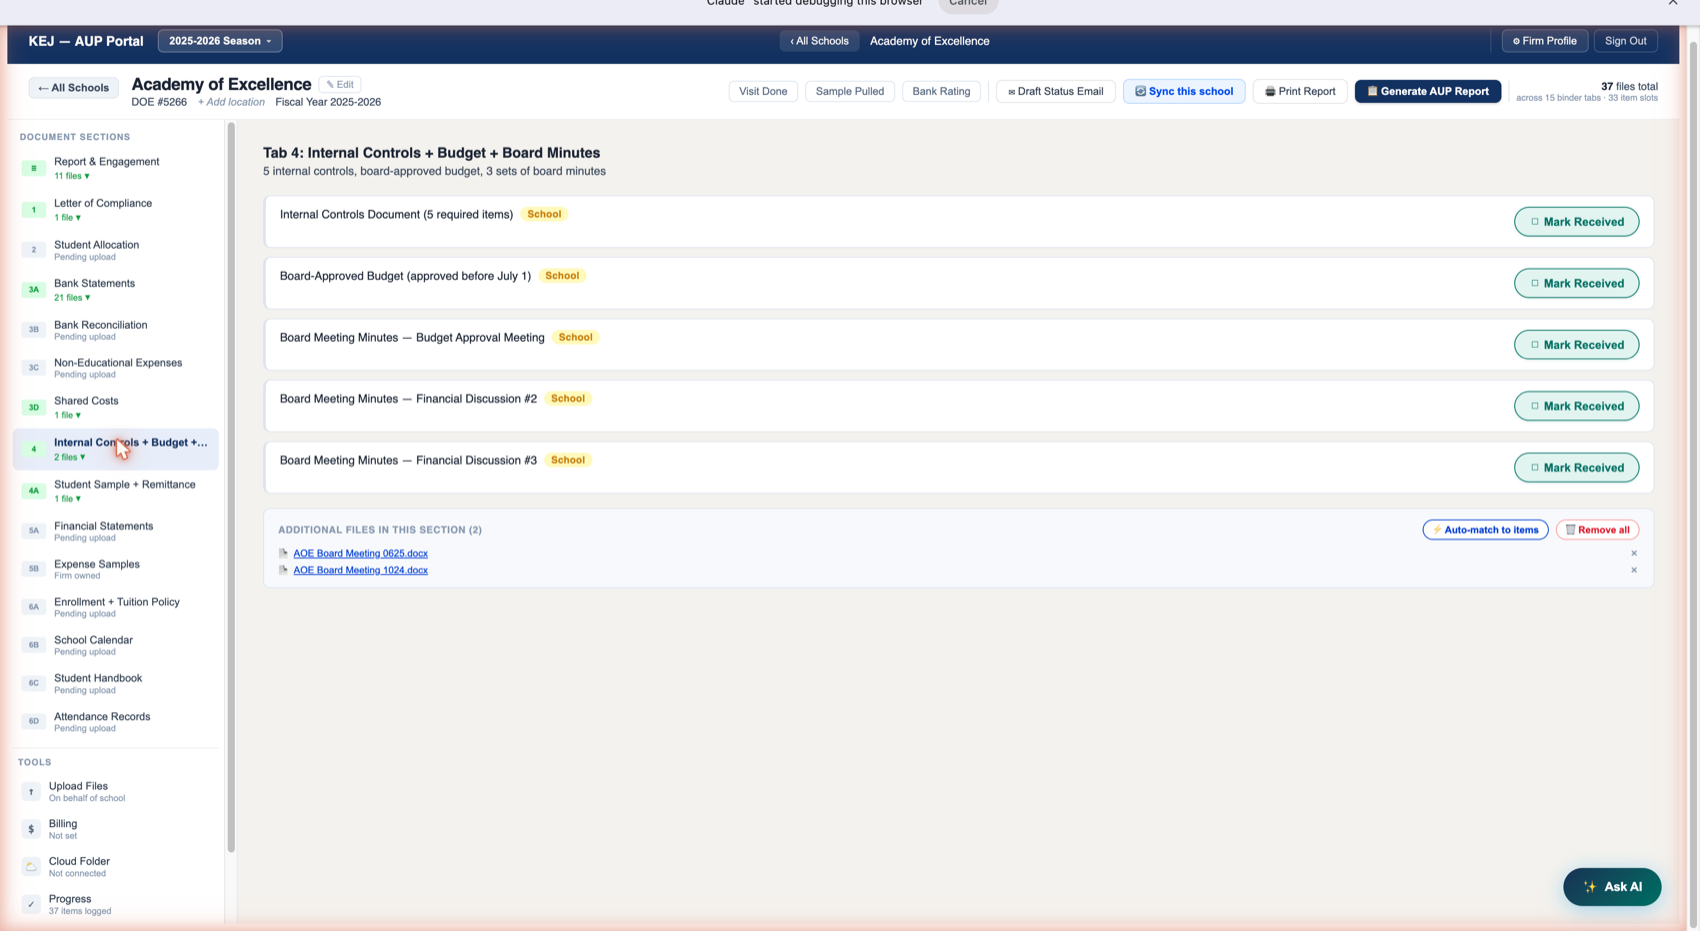Image resolution: width=1700 pixels, height=931 pixels.
Task: Expand the 11 files list under Report & Engagement
Action: point(72,176)
